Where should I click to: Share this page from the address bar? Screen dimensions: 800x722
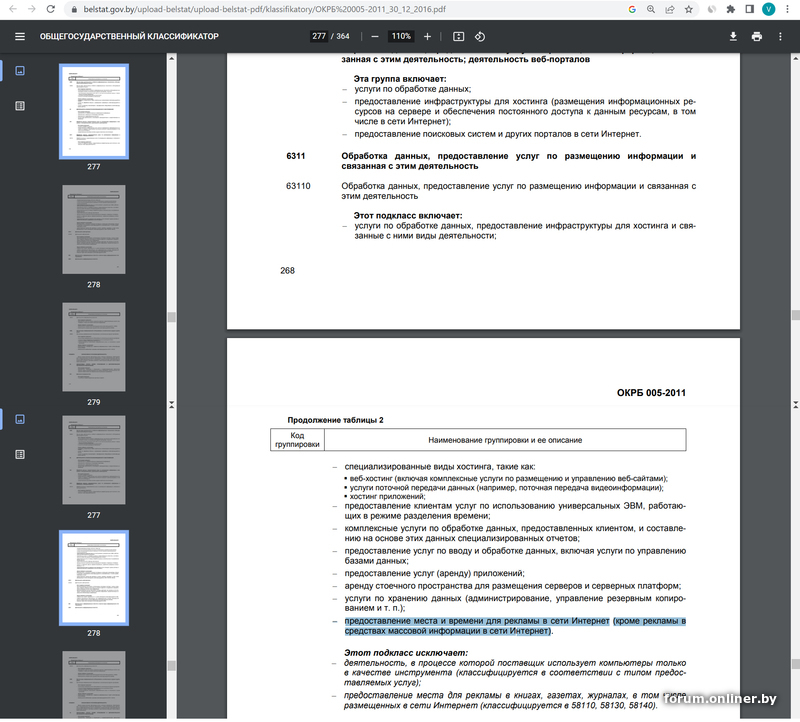670,9
